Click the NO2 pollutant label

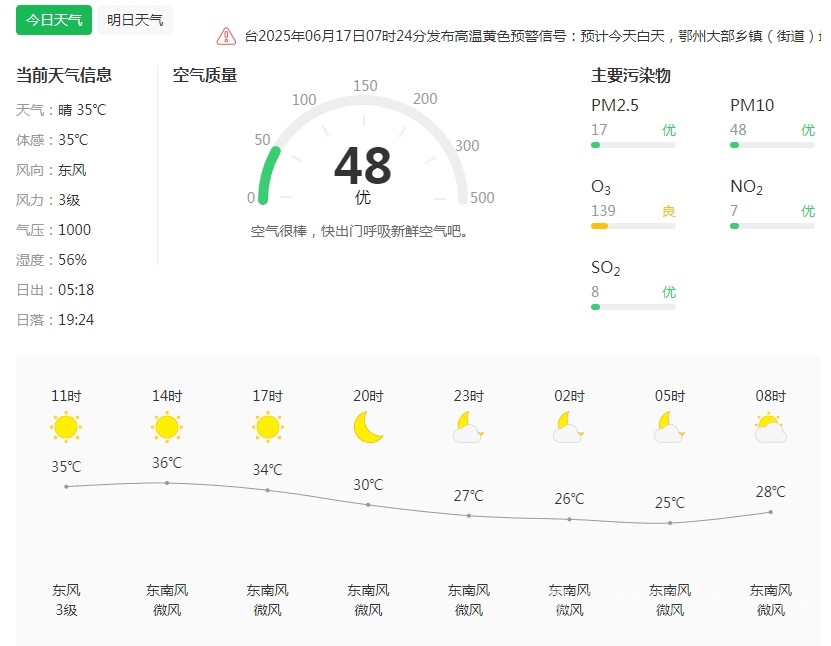[746, 187]
